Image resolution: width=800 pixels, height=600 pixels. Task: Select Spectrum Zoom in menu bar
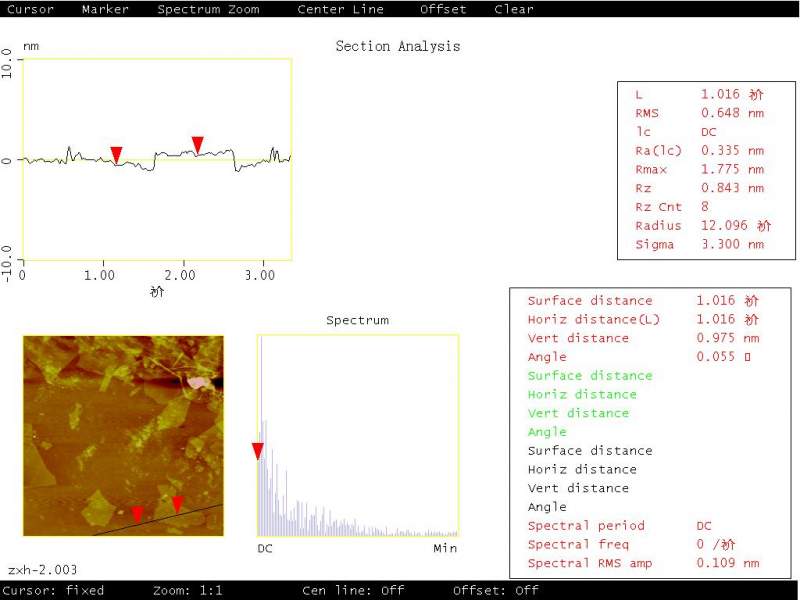click(x=208, y=9)
